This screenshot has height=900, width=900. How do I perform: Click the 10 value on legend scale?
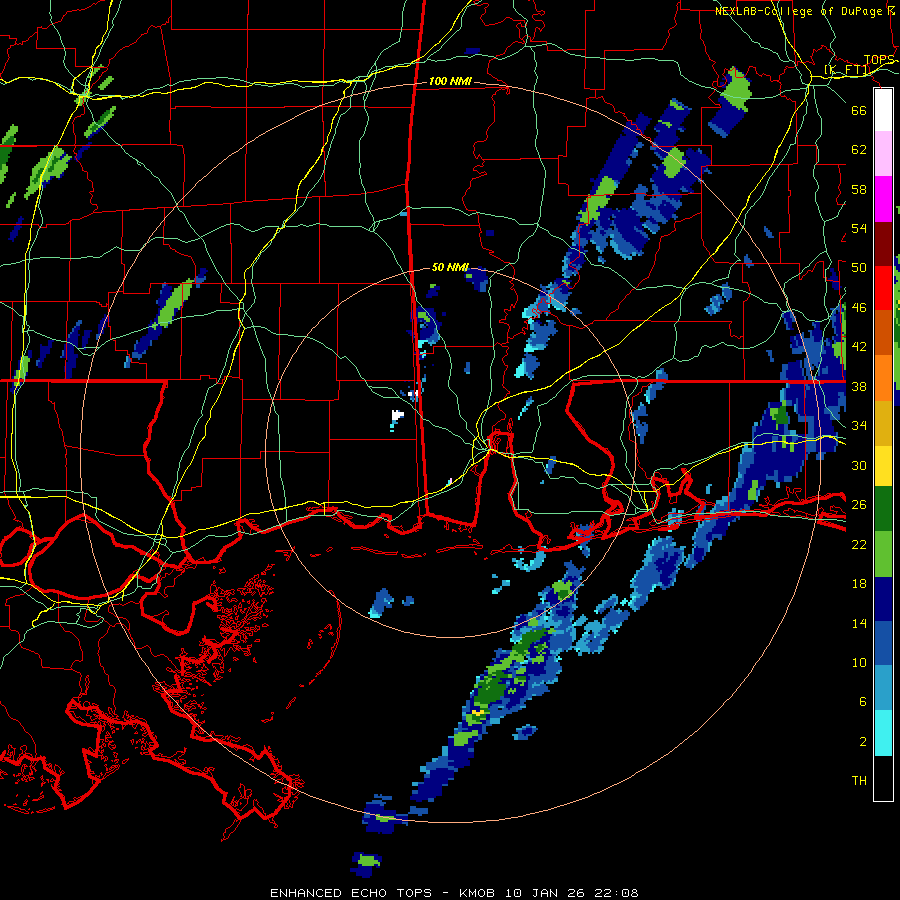(859, 662)
